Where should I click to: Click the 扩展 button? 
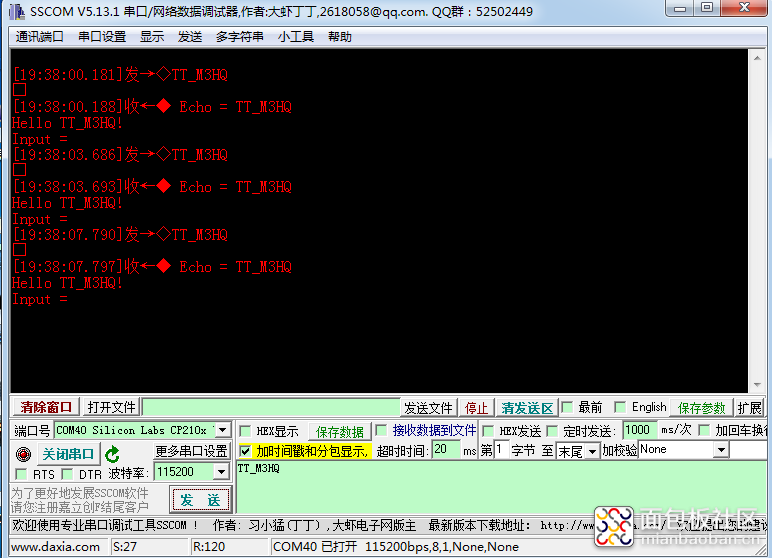[749, 408]
